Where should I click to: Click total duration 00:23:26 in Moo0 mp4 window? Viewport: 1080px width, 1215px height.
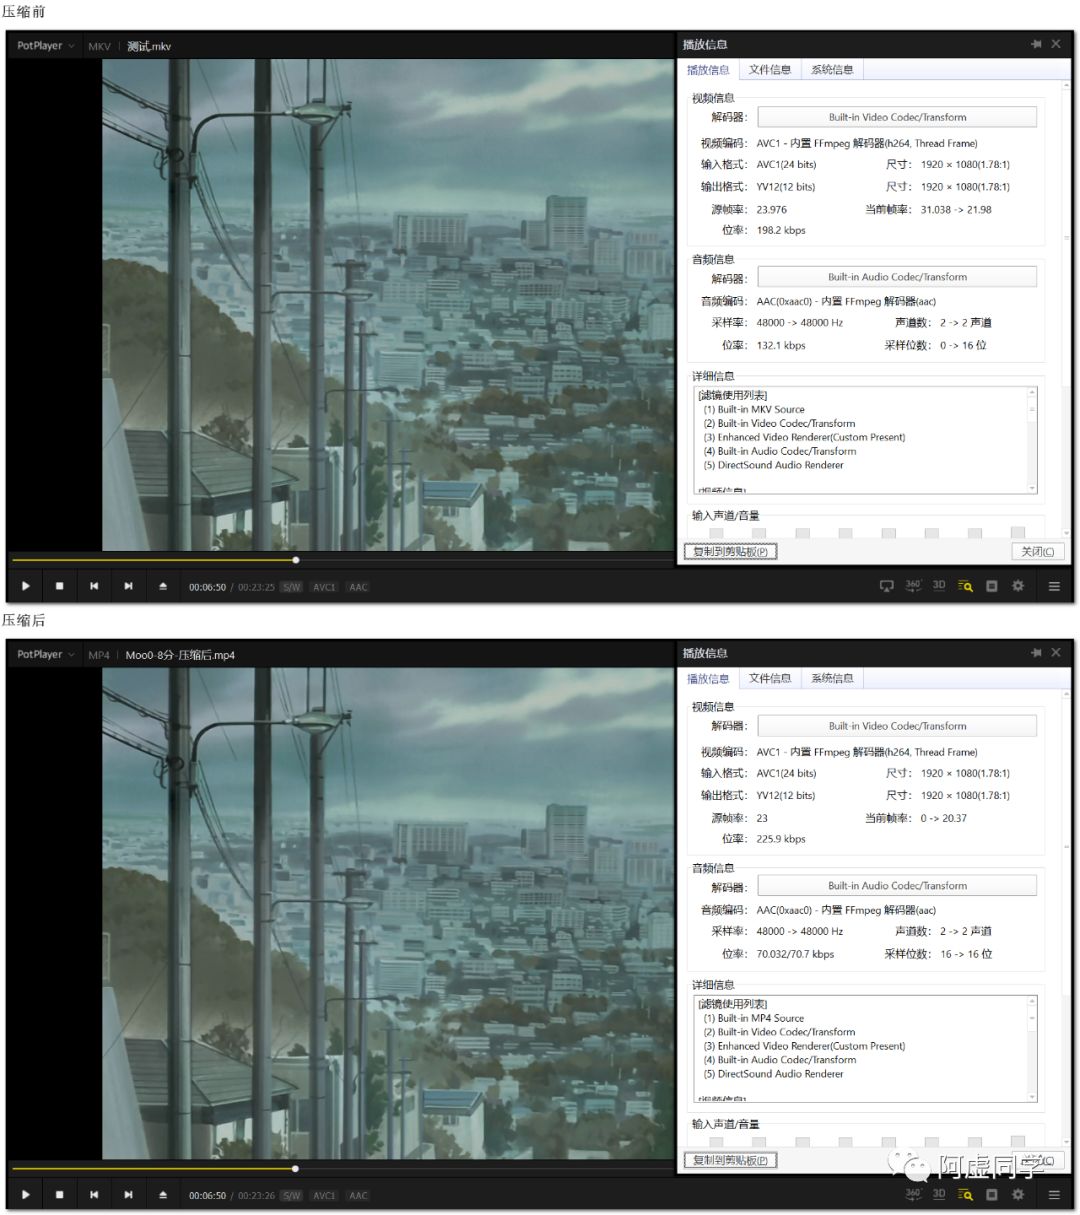click(257, 1195)
